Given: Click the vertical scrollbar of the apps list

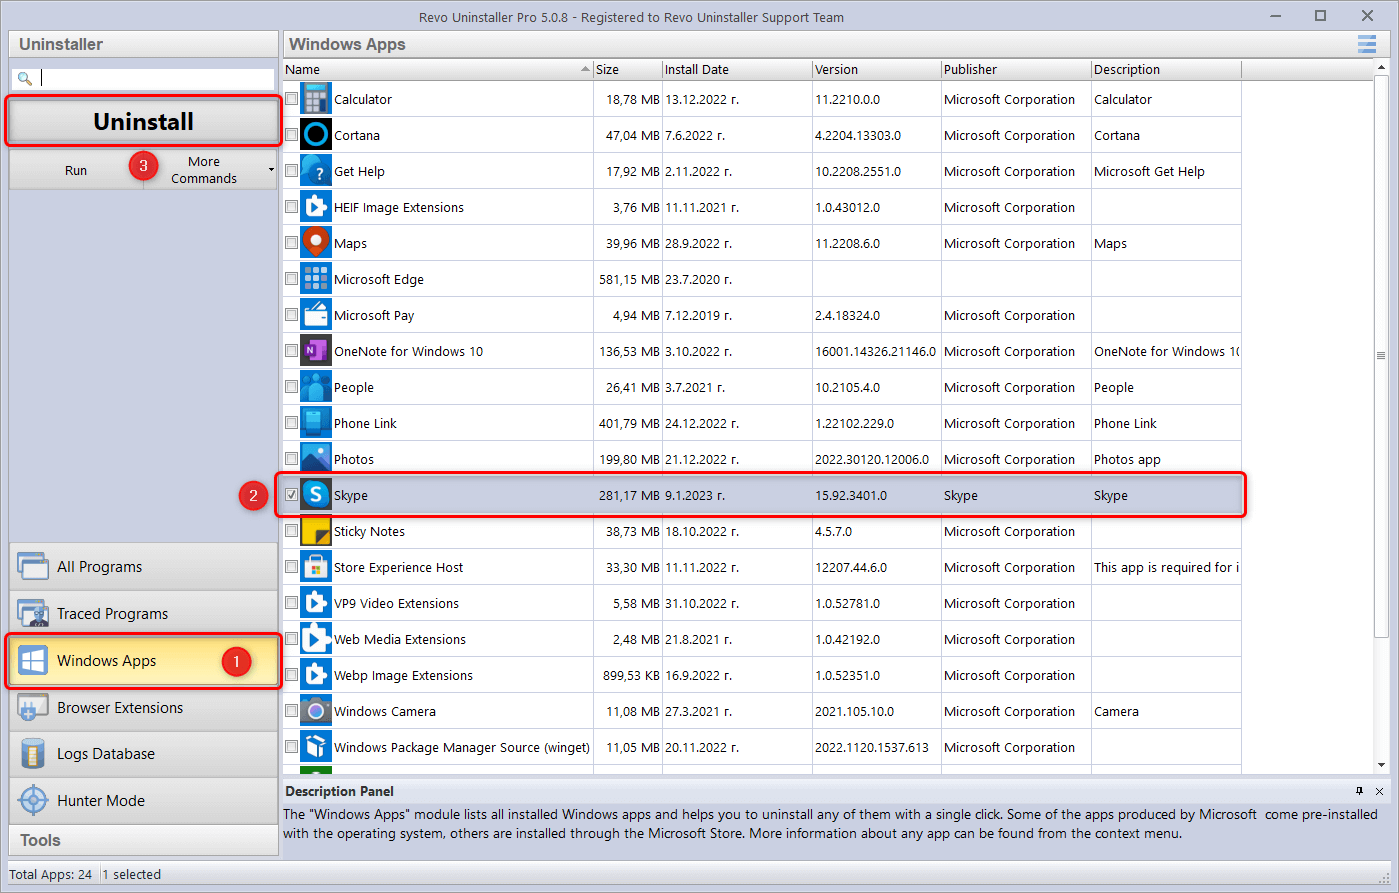Looking at the screenshot, I should coord(1381,355).
